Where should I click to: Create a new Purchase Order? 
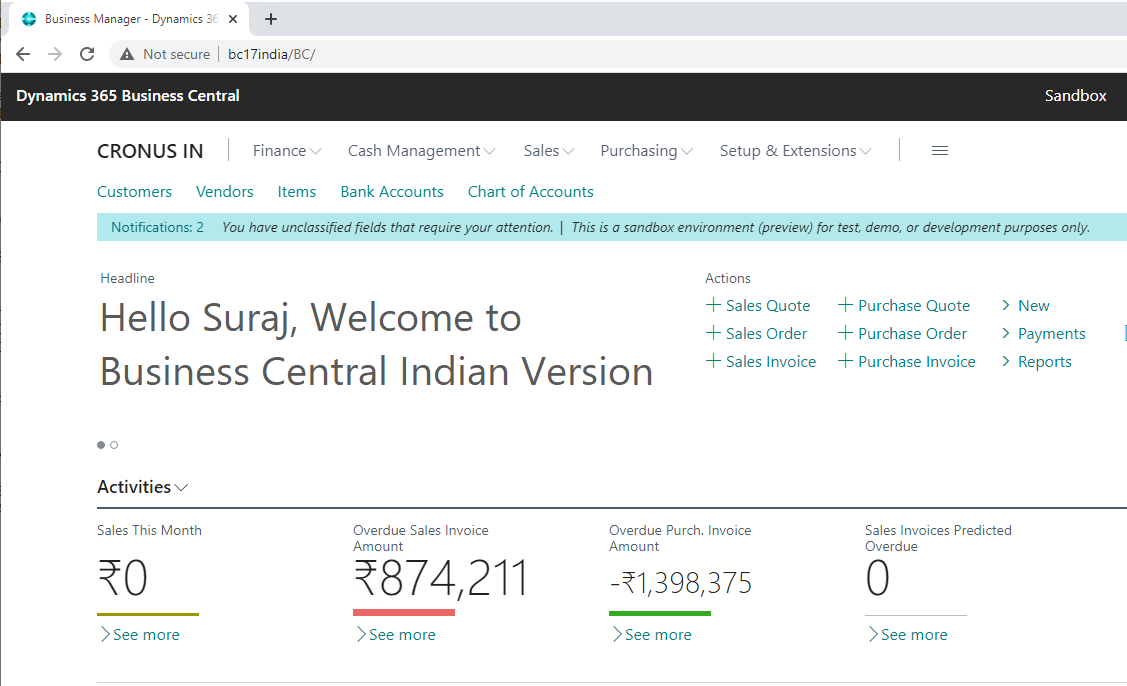coord(903,334)
